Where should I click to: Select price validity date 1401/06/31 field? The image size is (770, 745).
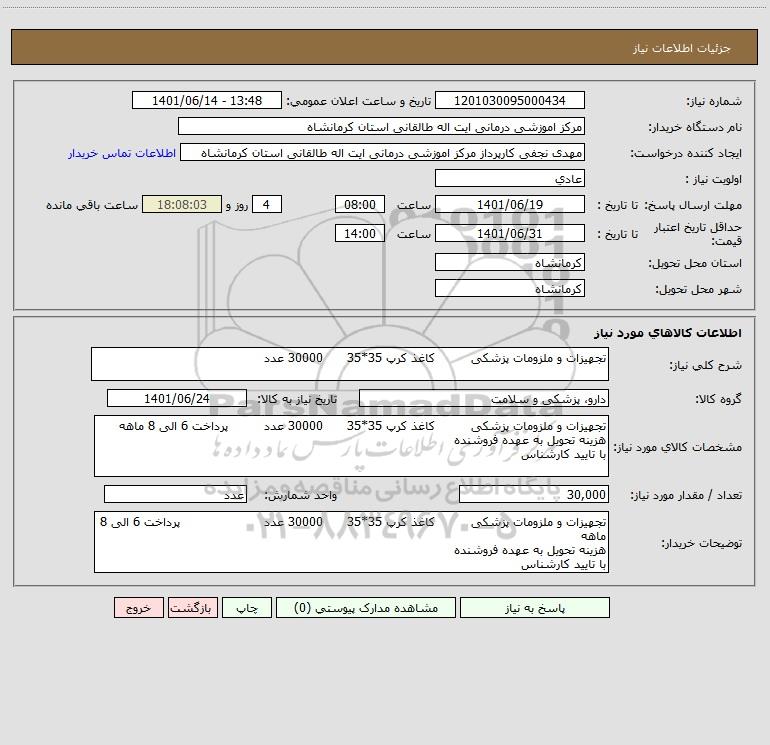pos(510,233)
